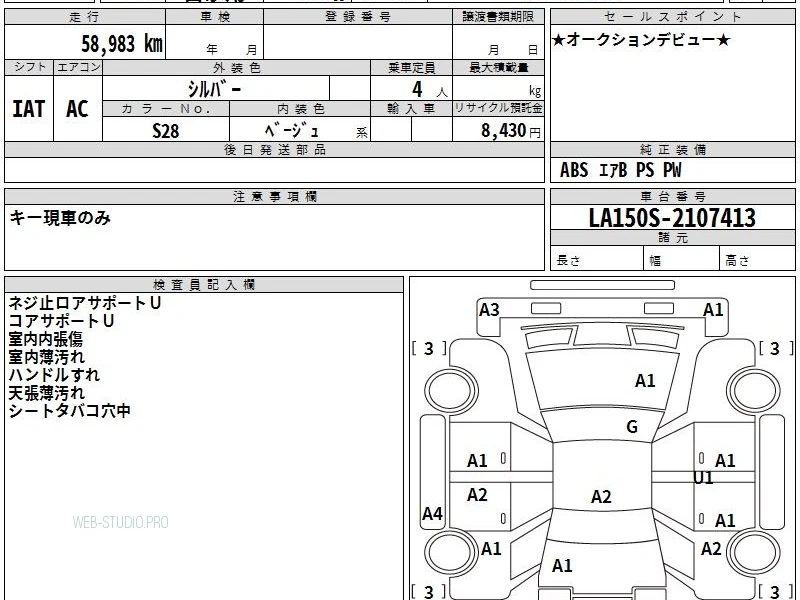The width and height of the screenshot is (800, 600).
Task: Click the カラーNo. header
Action: (166, 109)
